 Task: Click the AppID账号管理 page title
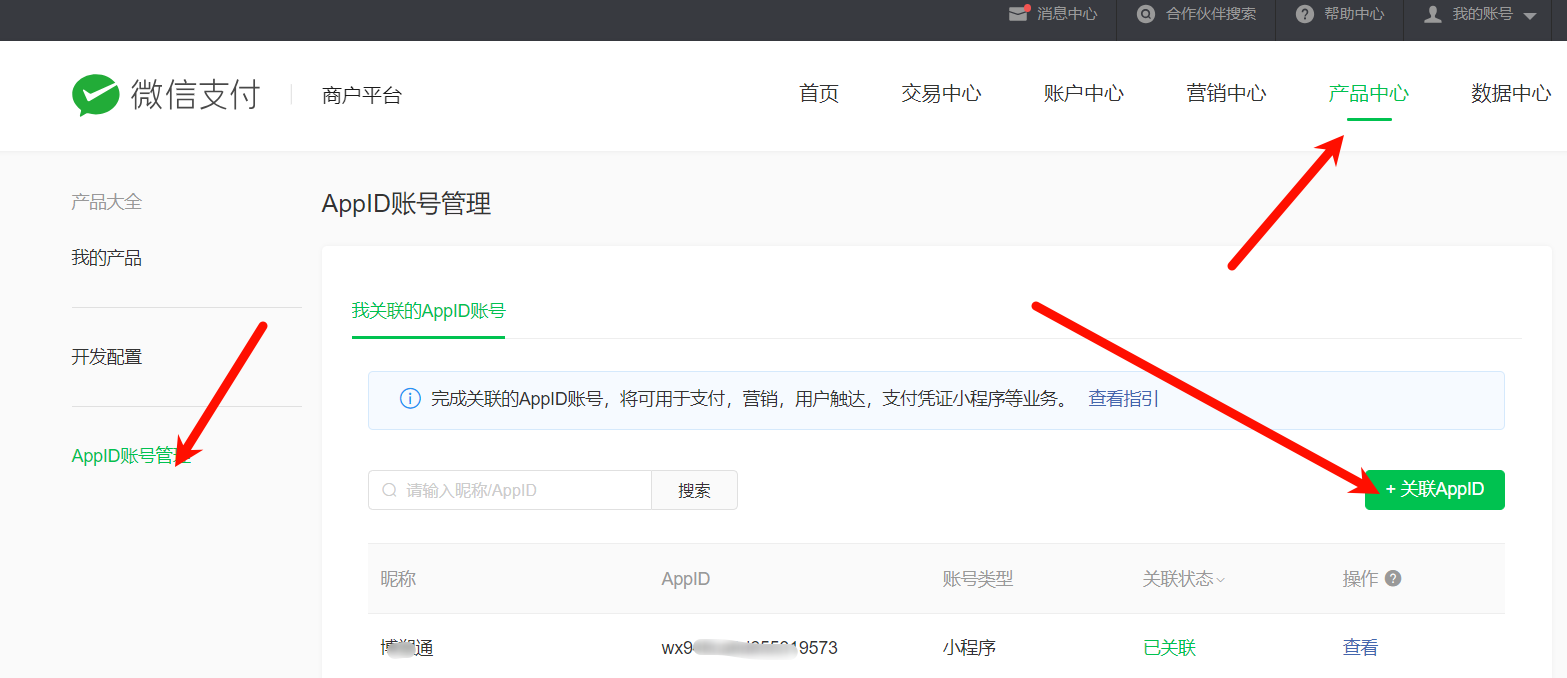406,204
